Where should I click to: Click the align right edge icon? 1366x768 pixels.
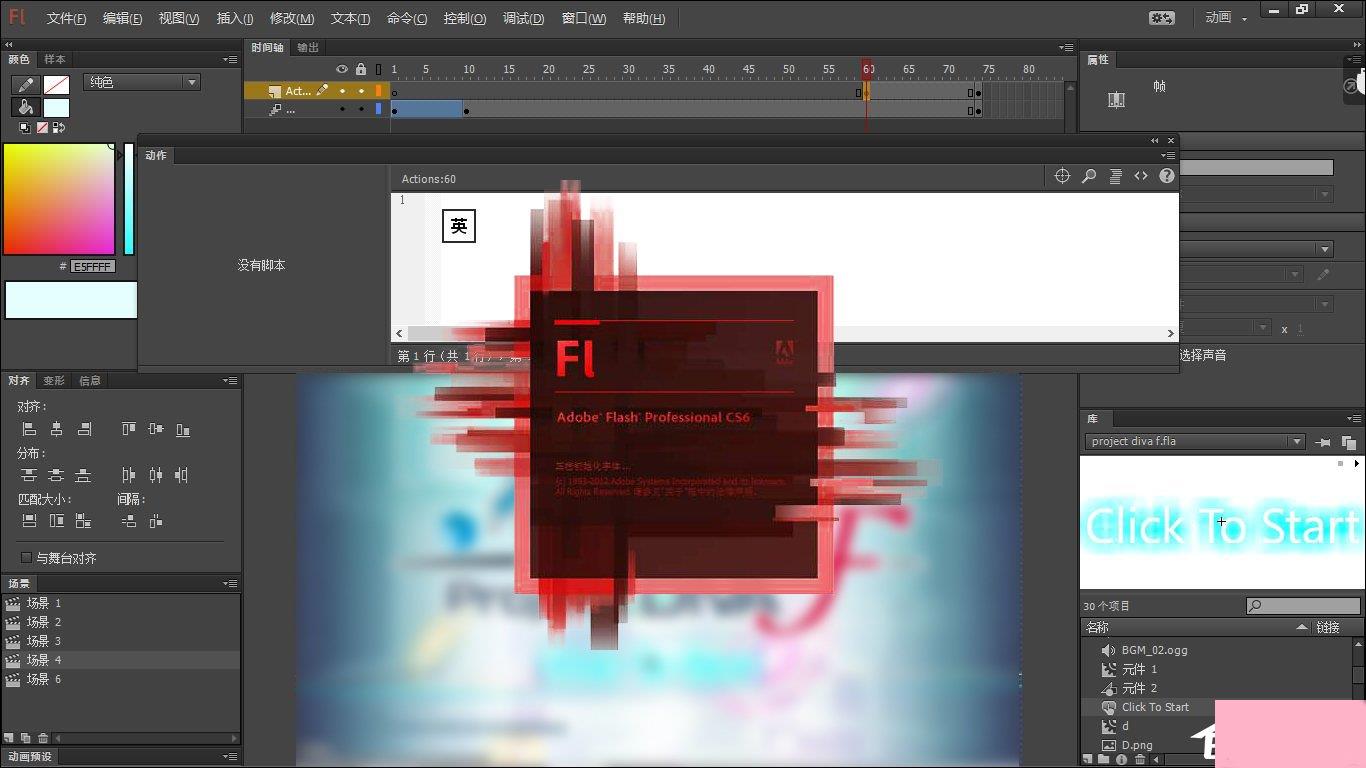84,429
